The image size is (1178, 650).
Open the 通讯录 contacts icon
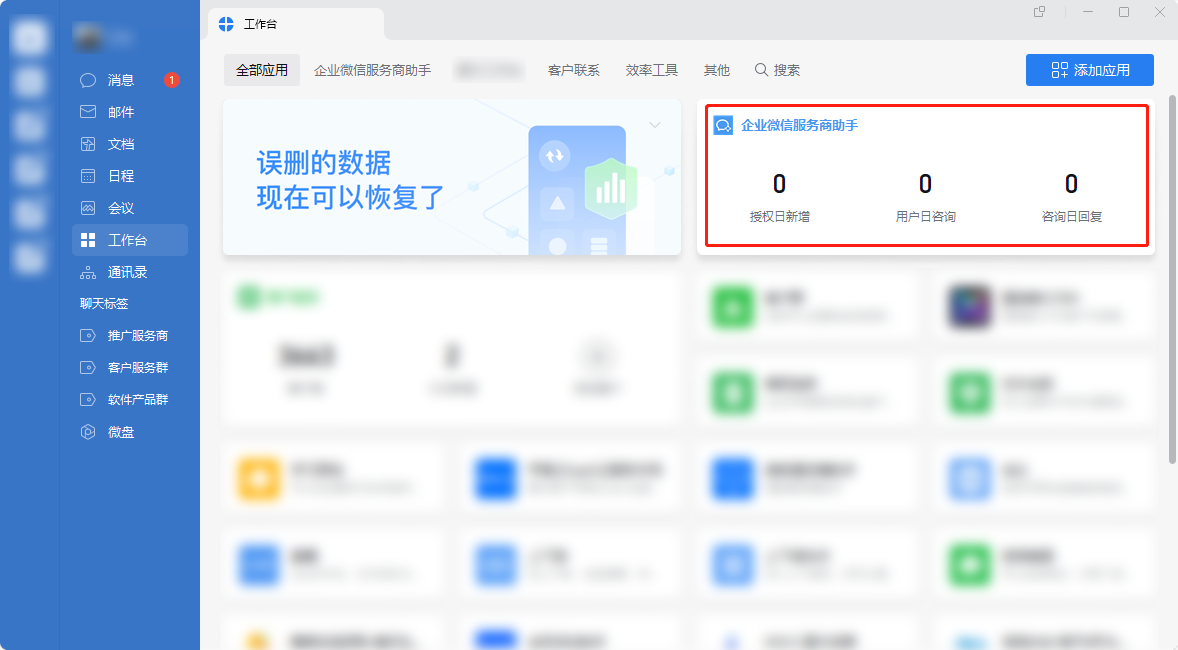88,272
